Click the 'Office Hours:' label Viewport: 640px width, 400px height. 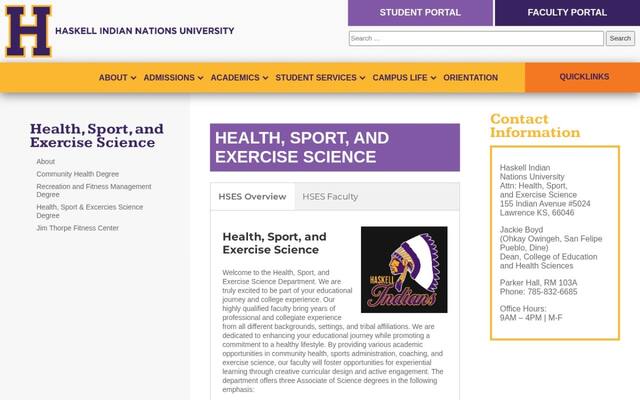[x=523, y=309]
